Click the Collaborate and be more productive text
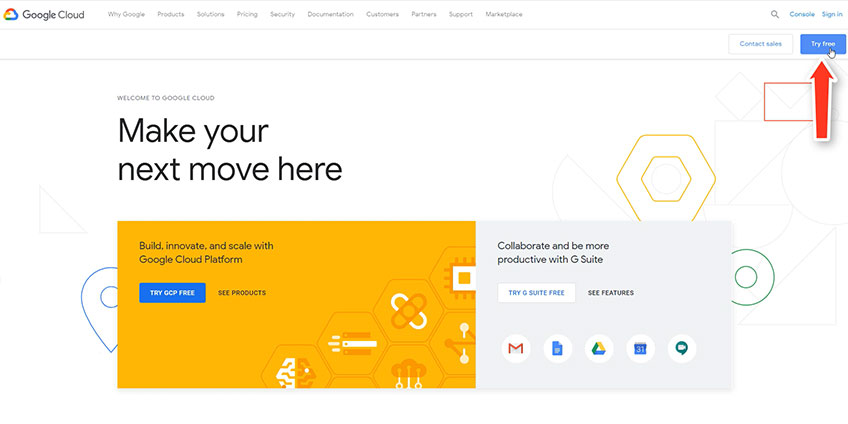The height and width of the screenshot is (424, 848). [553, 253]
